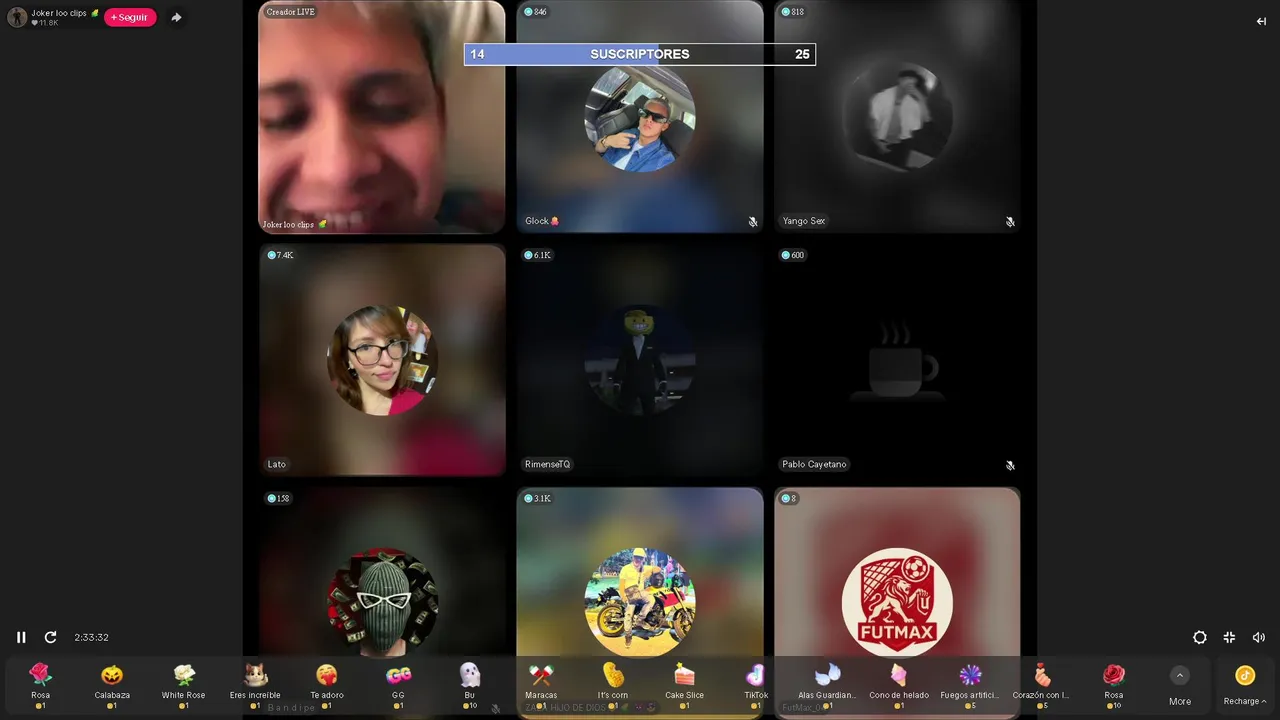
Task: Send the Rosa gift costing 1 coin
Action: click(x=40, y=686)
